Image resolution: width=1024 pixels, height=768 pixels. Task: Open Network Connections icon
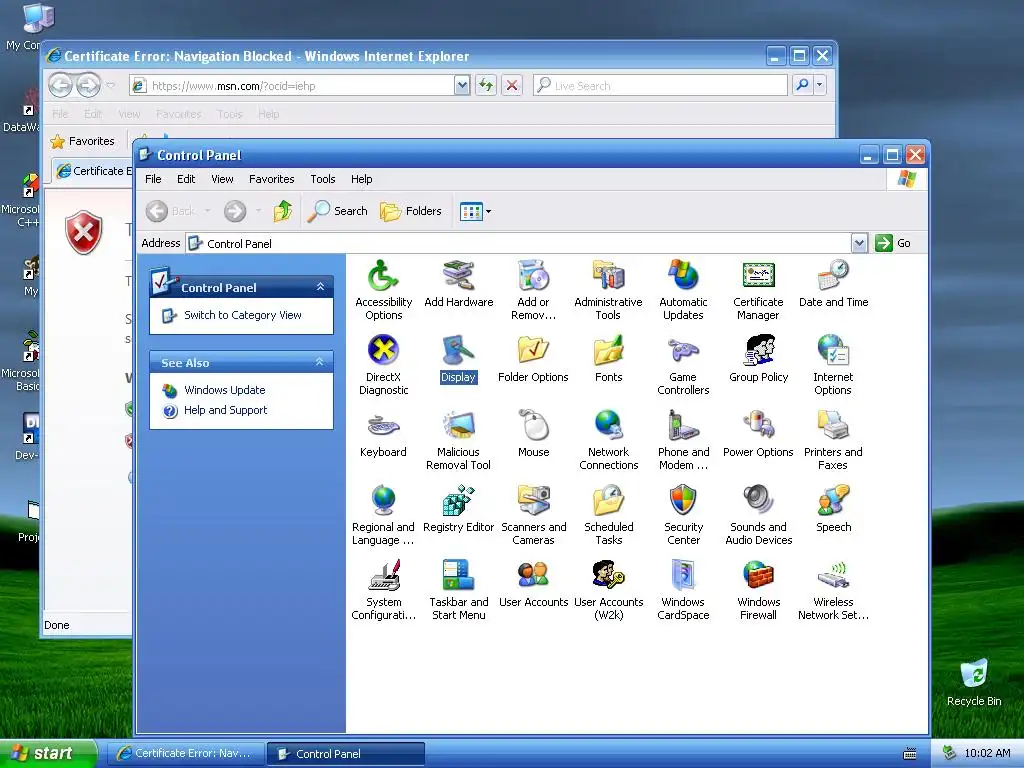pyautogui.click(x=608, y=440)
